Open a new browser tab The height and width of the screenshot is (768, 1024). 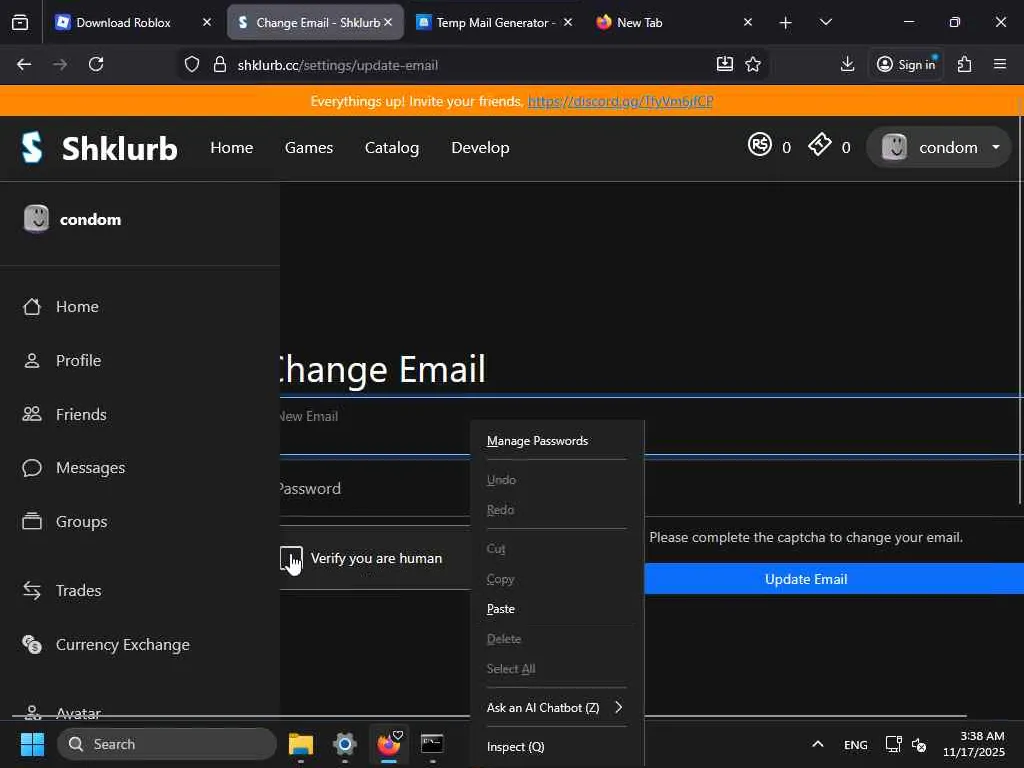[x=786, y=23]
